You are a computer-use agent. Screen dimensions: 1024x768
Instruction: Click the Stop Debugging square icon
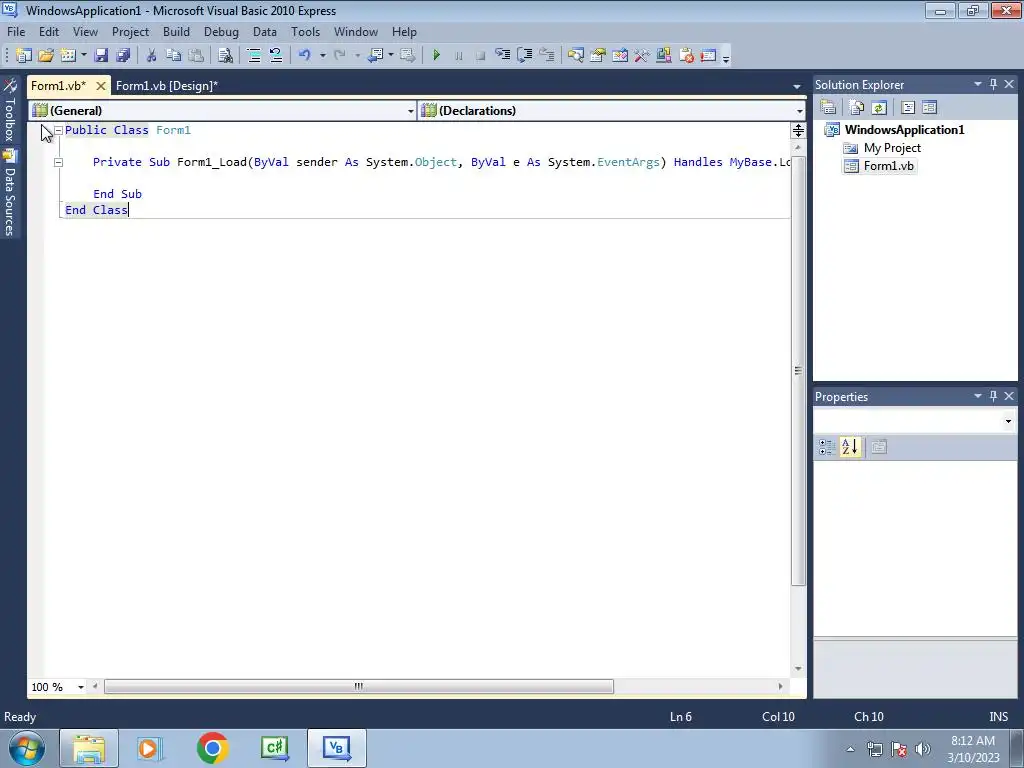480,56
